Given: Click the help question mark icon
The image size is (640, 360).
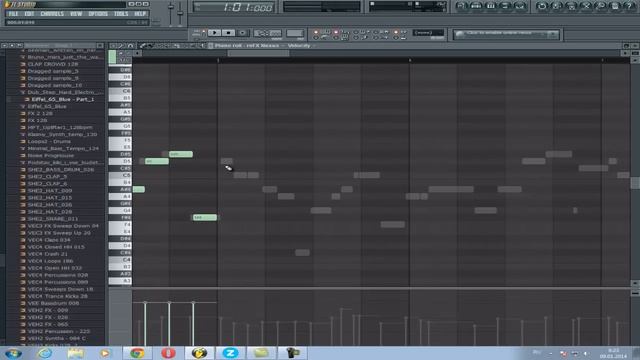Looking at the screenshot, I should (x=630, y=6).
